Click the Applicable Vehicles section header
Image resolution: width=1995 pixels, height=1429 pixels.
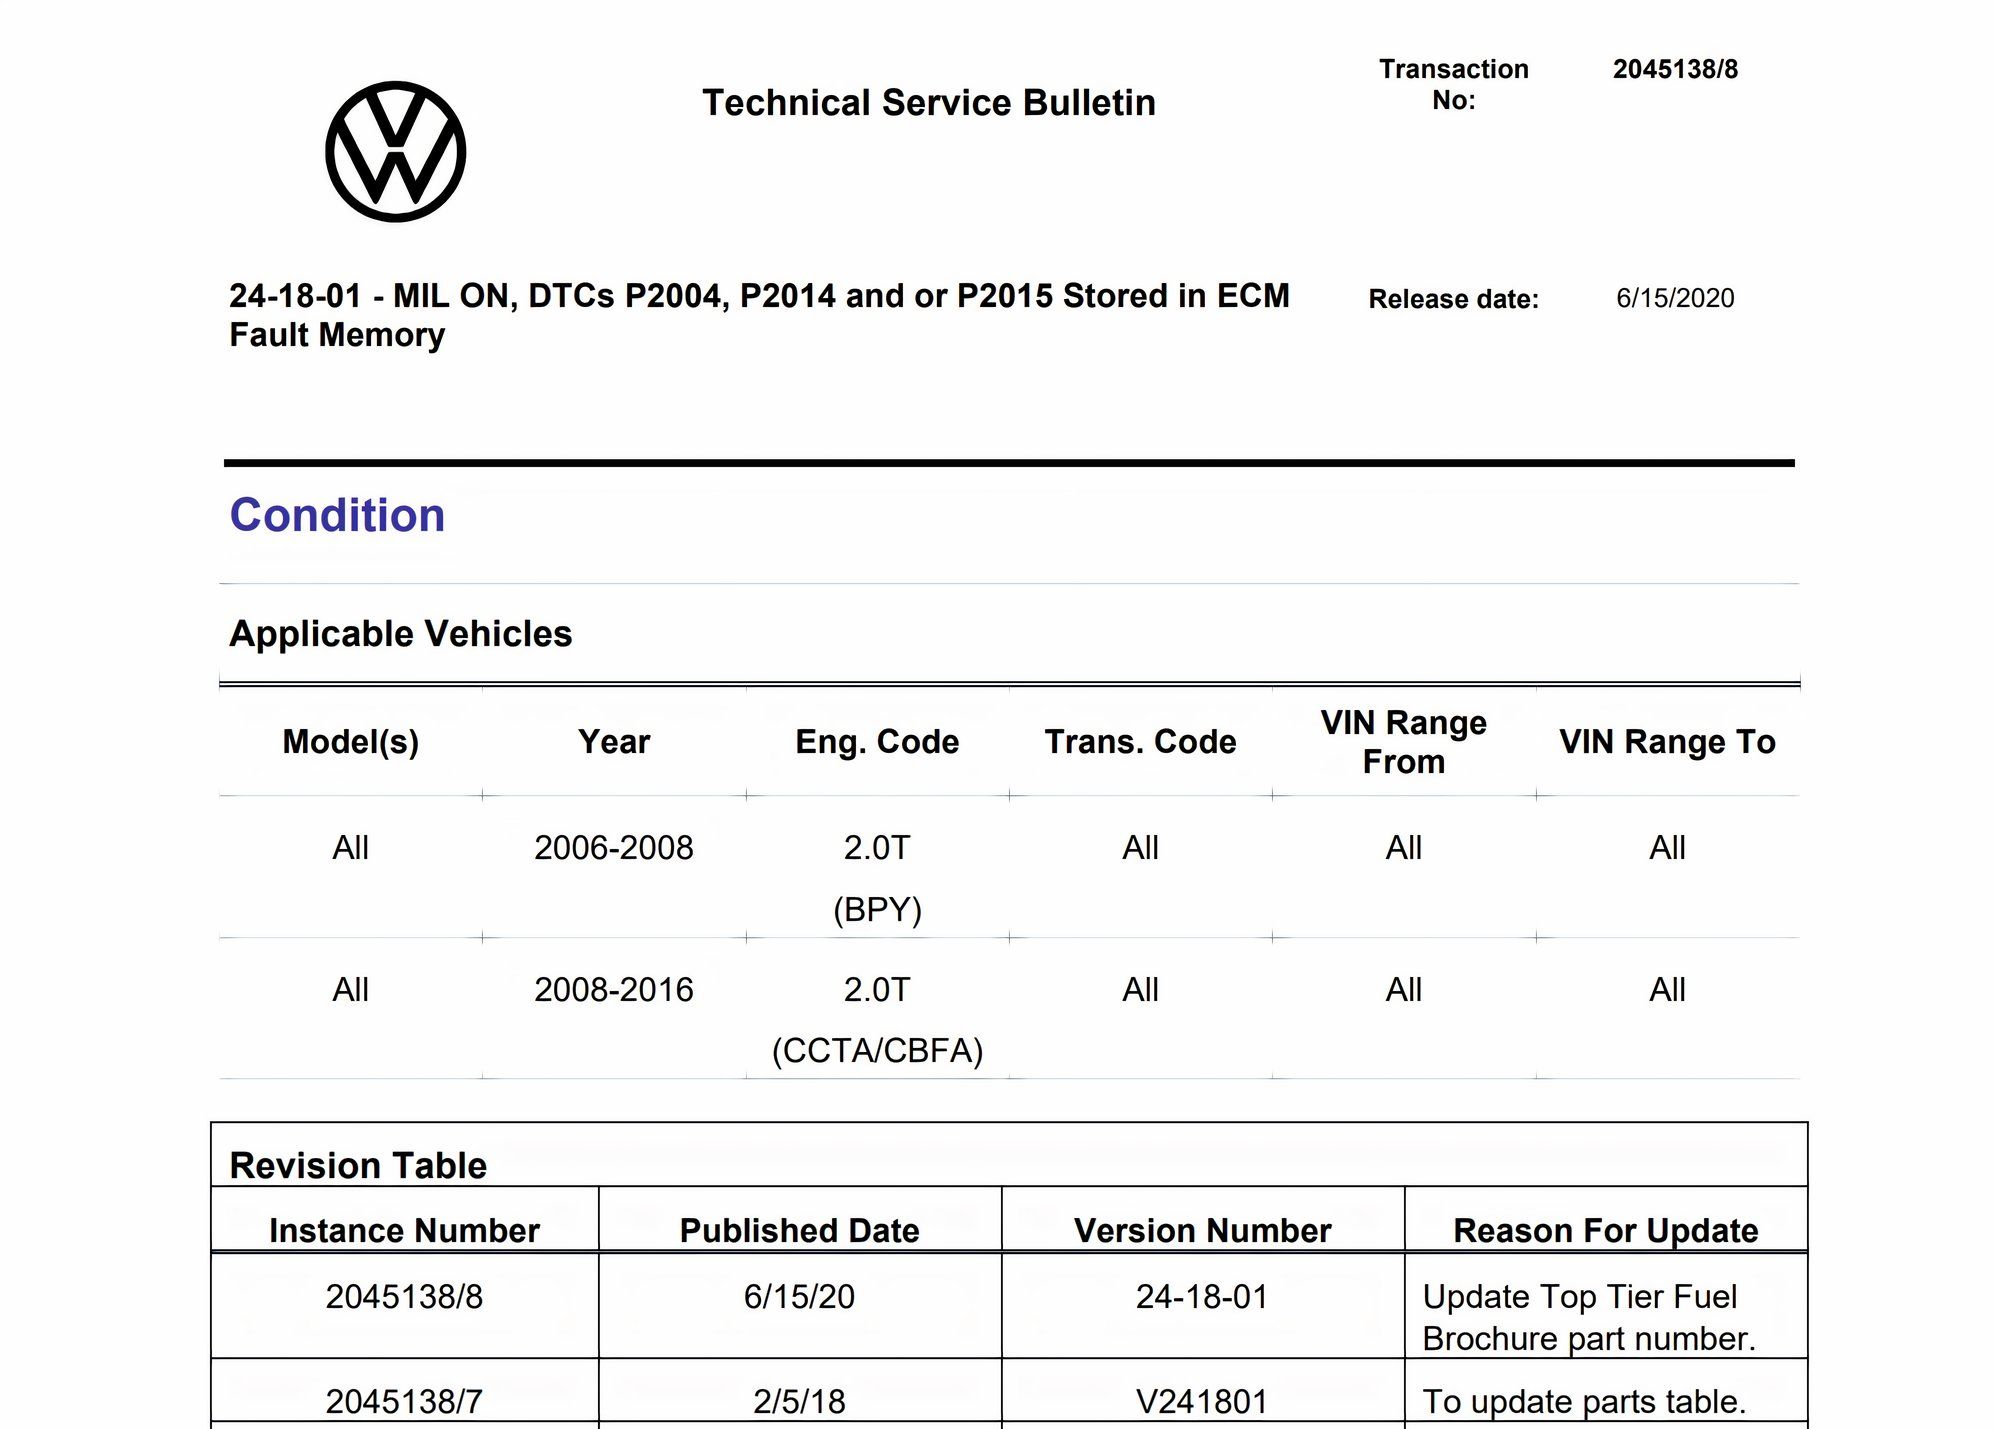(x=400, y=632)
